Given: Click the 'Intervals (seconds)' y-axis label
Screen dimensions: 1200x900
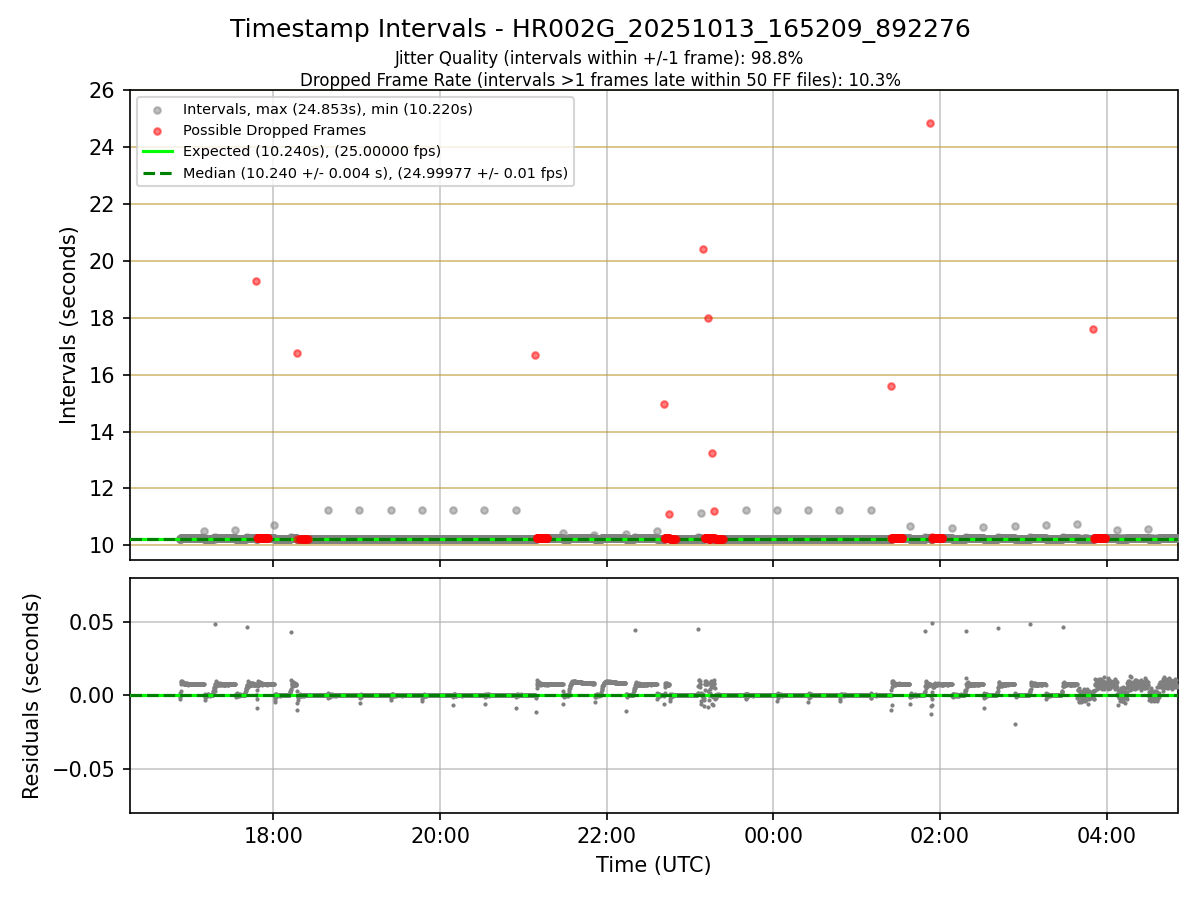Looking at the screenshot, I should click(69, 325).
